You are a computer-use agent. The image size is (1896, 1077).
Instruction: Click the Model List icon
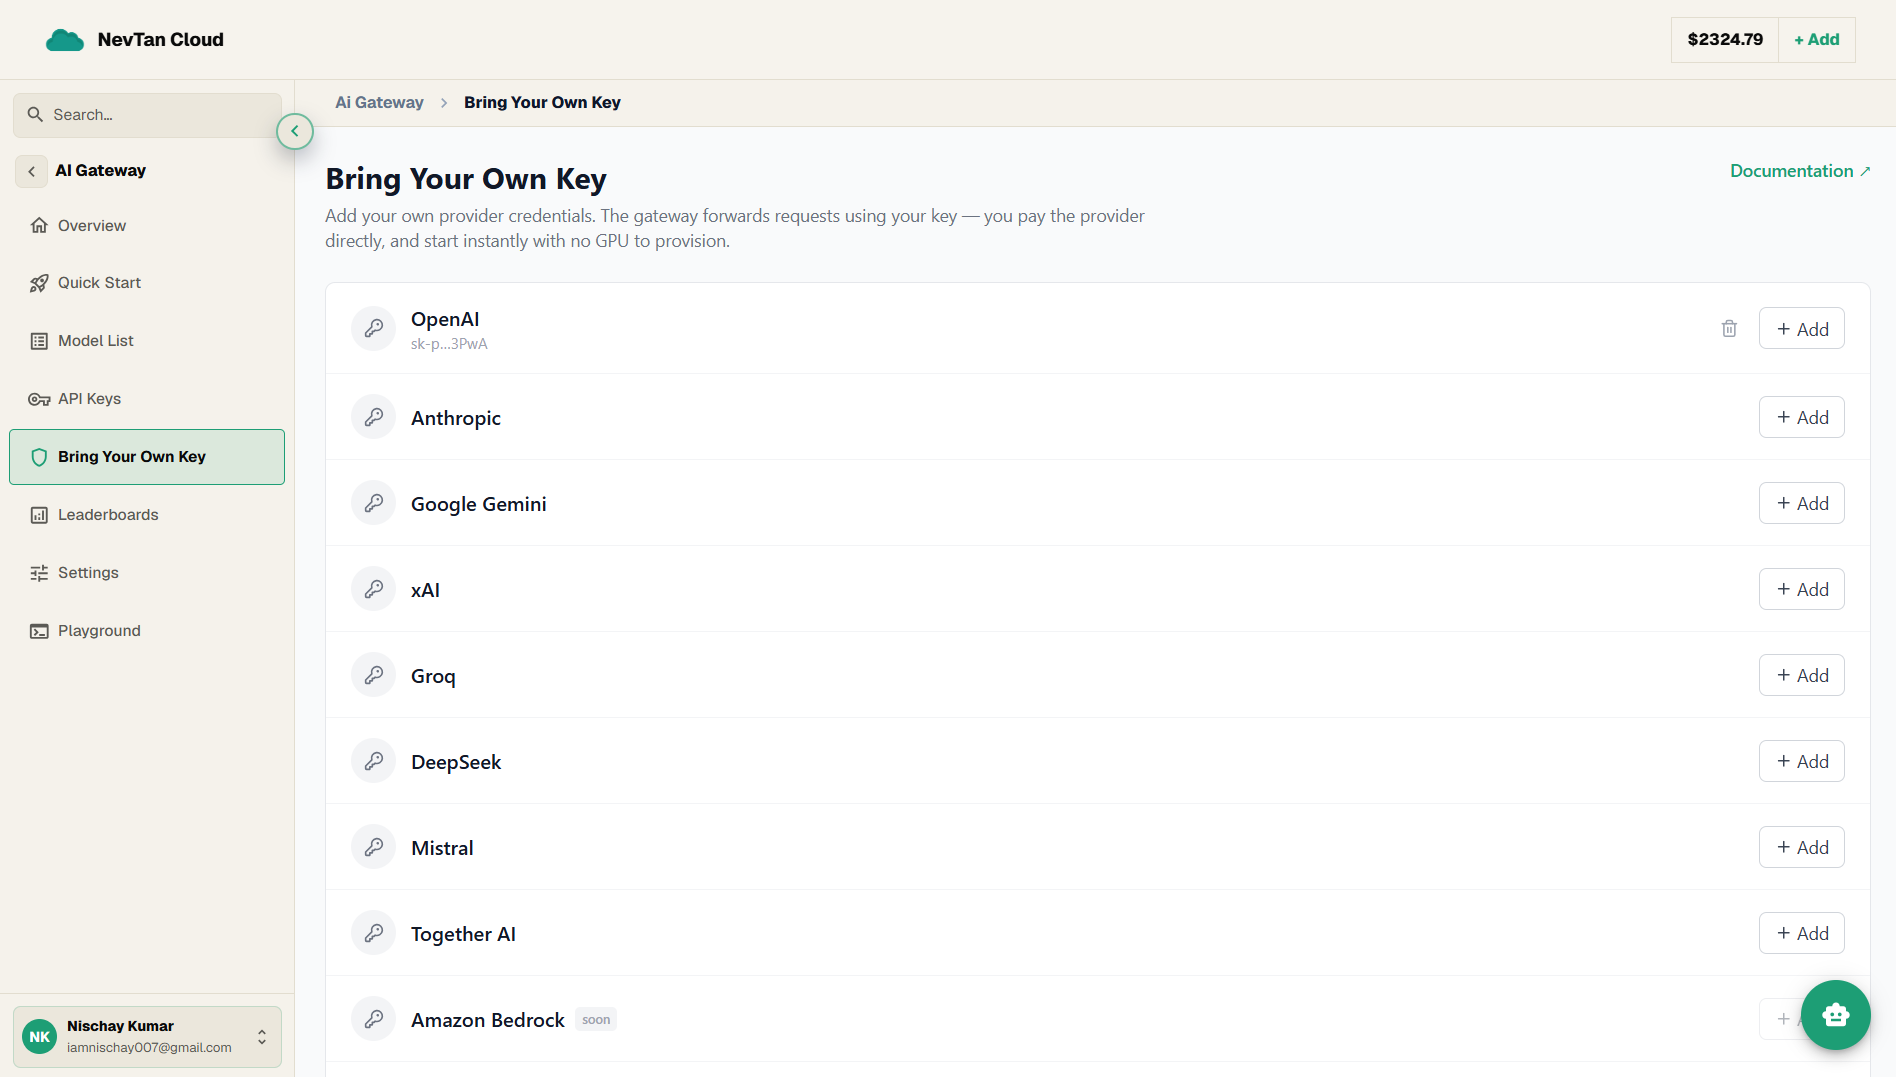[x=39, y=341]
